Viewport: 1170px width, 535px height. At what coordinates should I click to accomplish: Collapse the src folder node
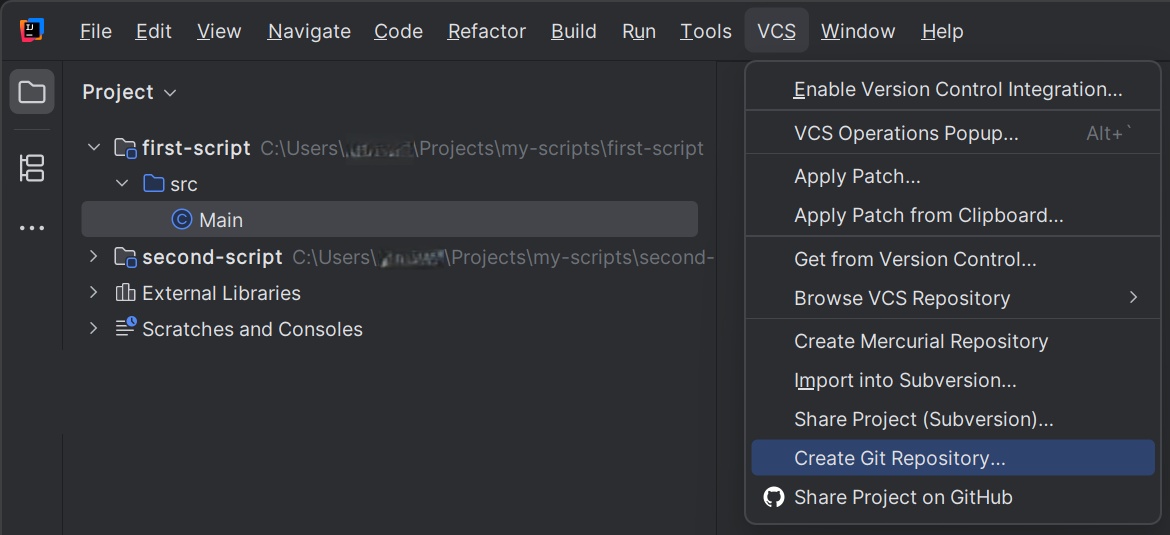click(x=122, y=184)
